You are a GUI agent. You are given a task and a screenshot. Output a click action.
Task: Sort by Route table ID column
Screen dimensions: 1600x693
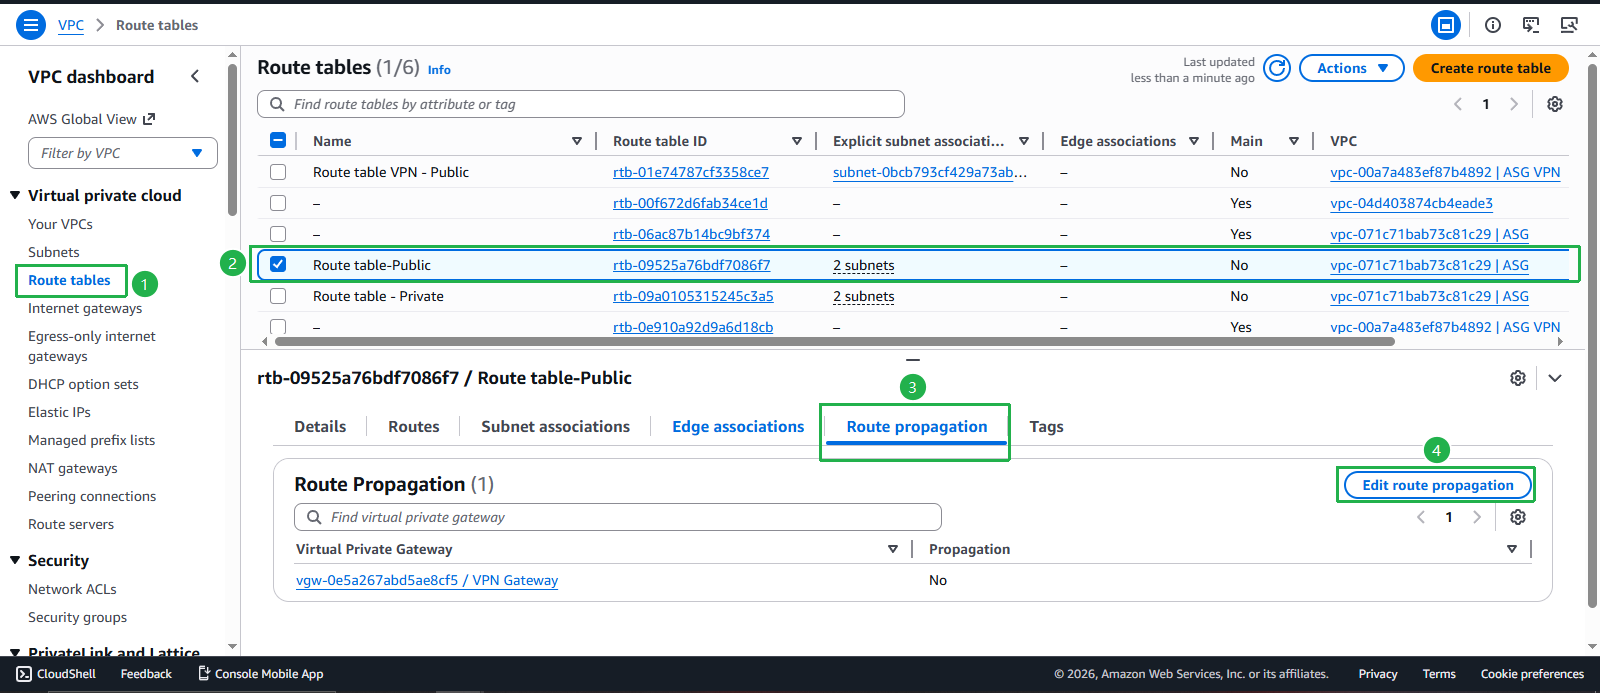coord(797,141)
